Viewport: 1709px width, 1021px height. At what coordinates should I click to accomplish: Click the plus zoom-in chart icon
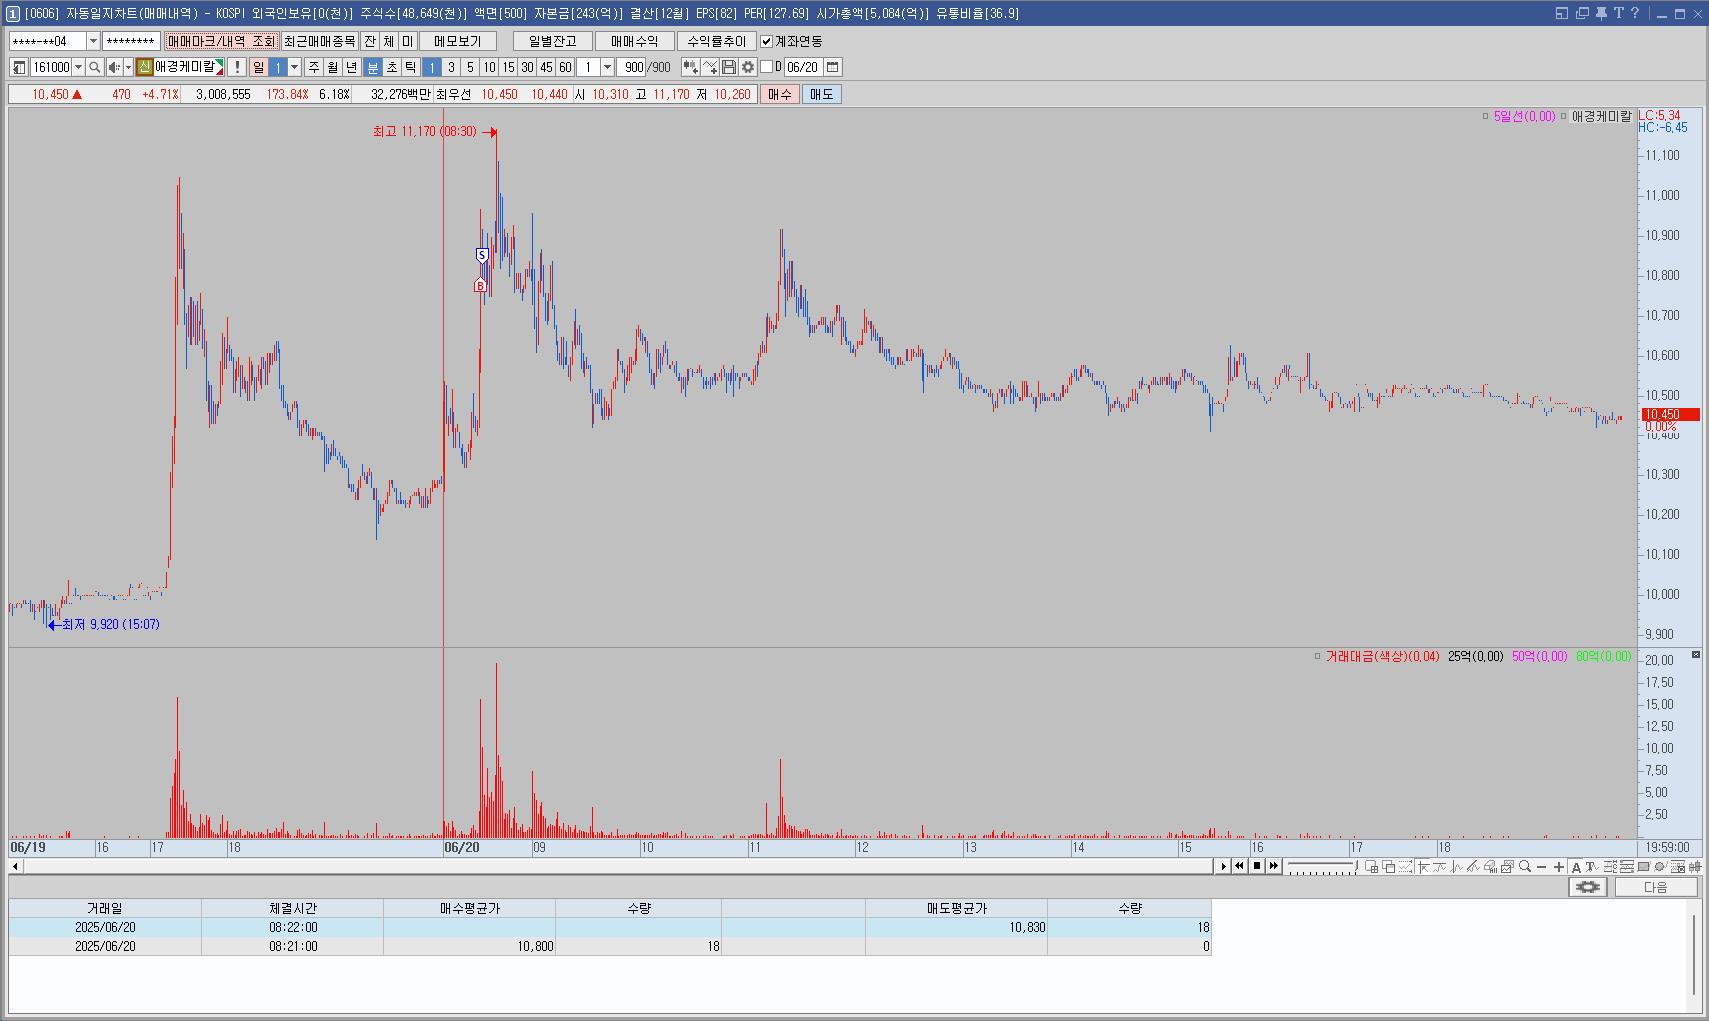(1558, 867)
